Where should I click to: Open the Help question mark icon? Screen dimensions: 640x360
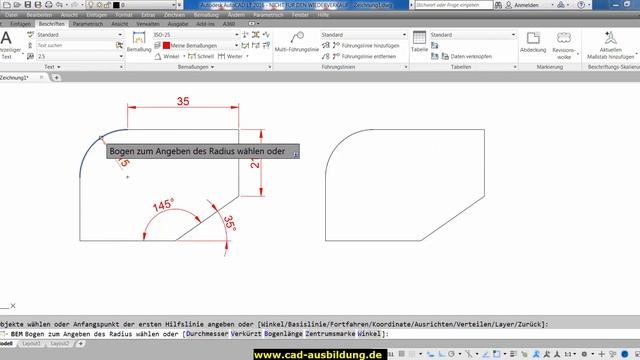point(581,5)
